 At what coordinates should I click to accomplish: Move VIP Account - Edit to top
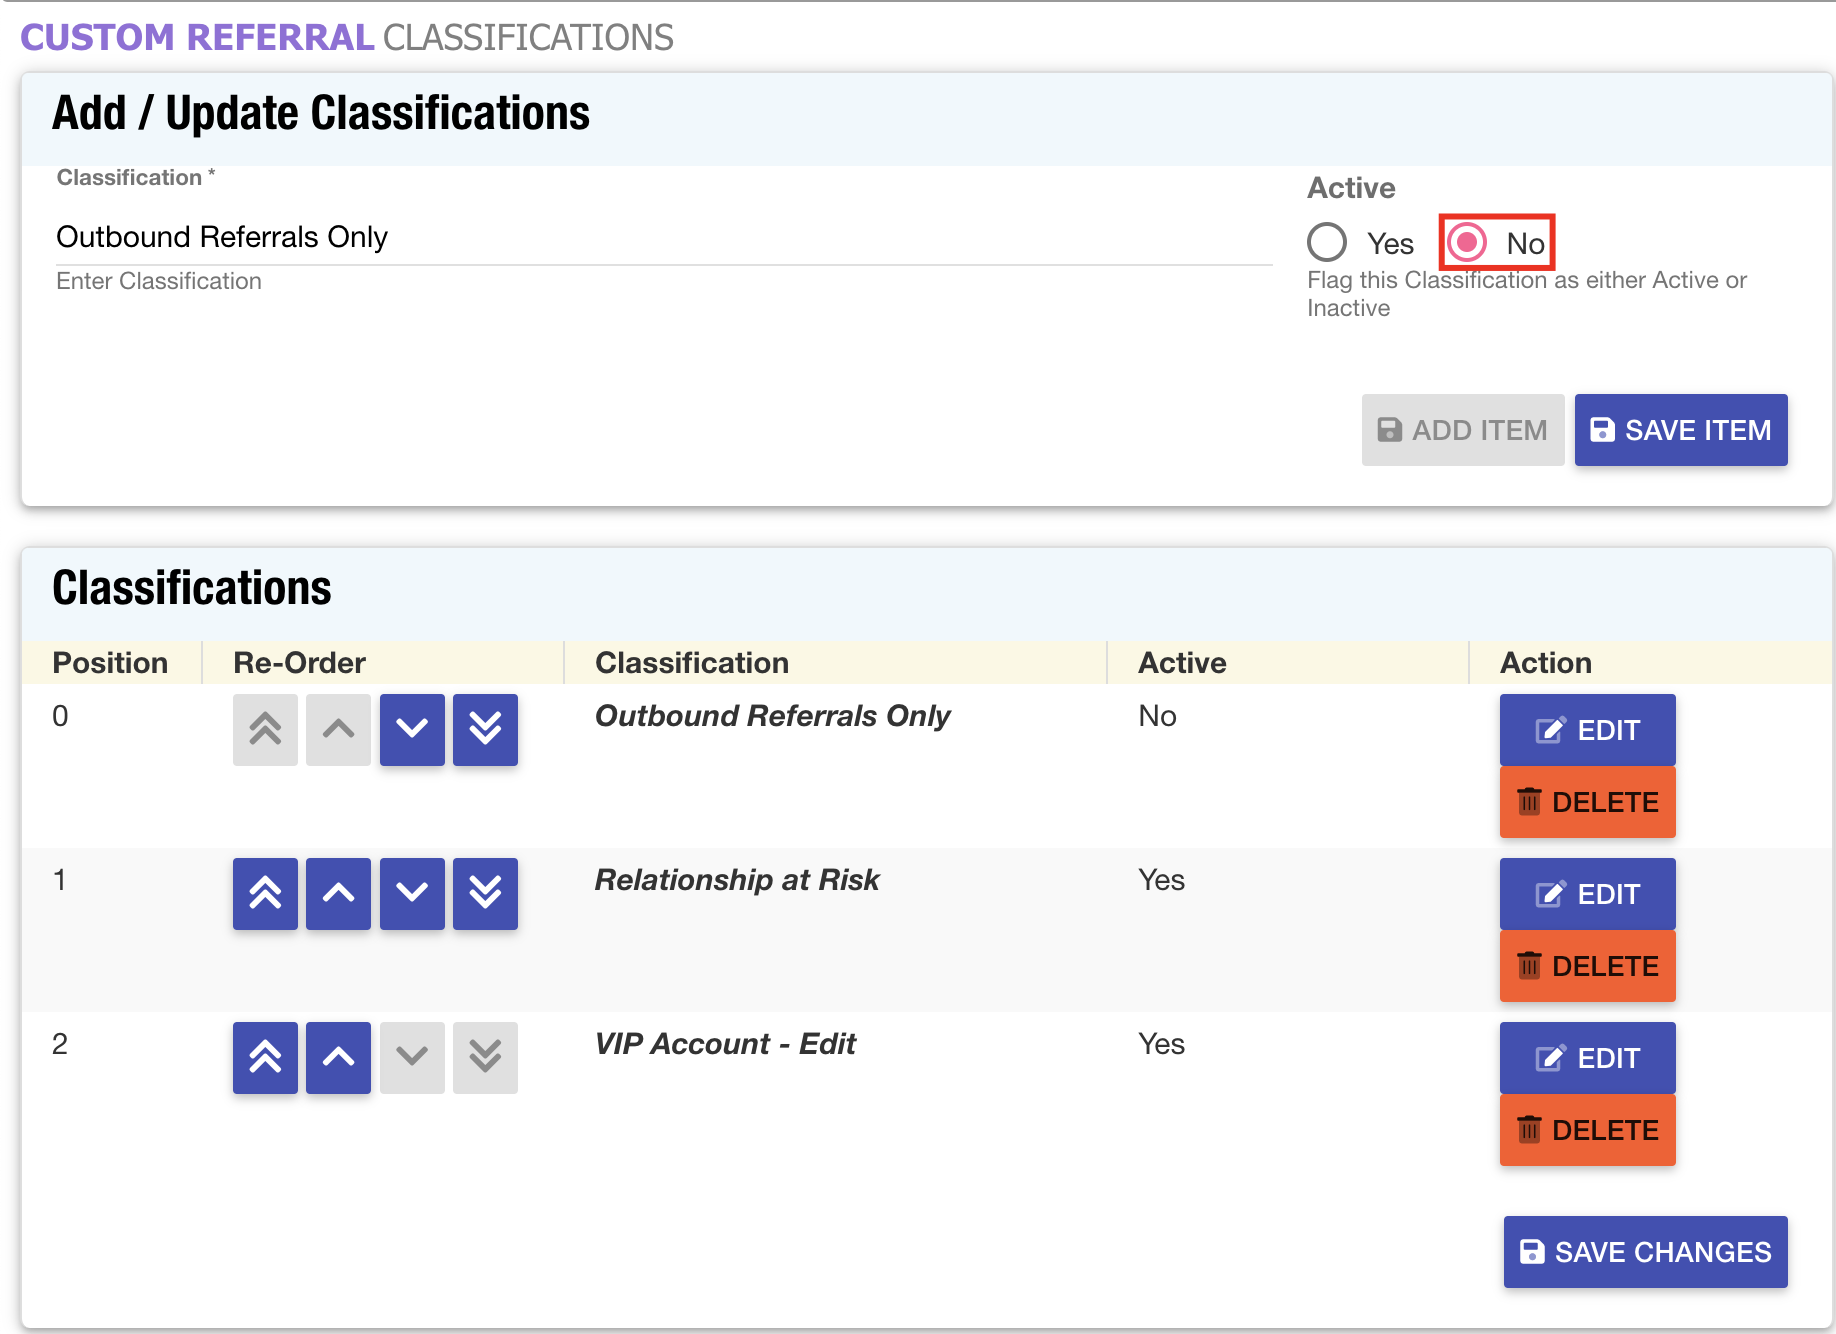pos(265,1058)
